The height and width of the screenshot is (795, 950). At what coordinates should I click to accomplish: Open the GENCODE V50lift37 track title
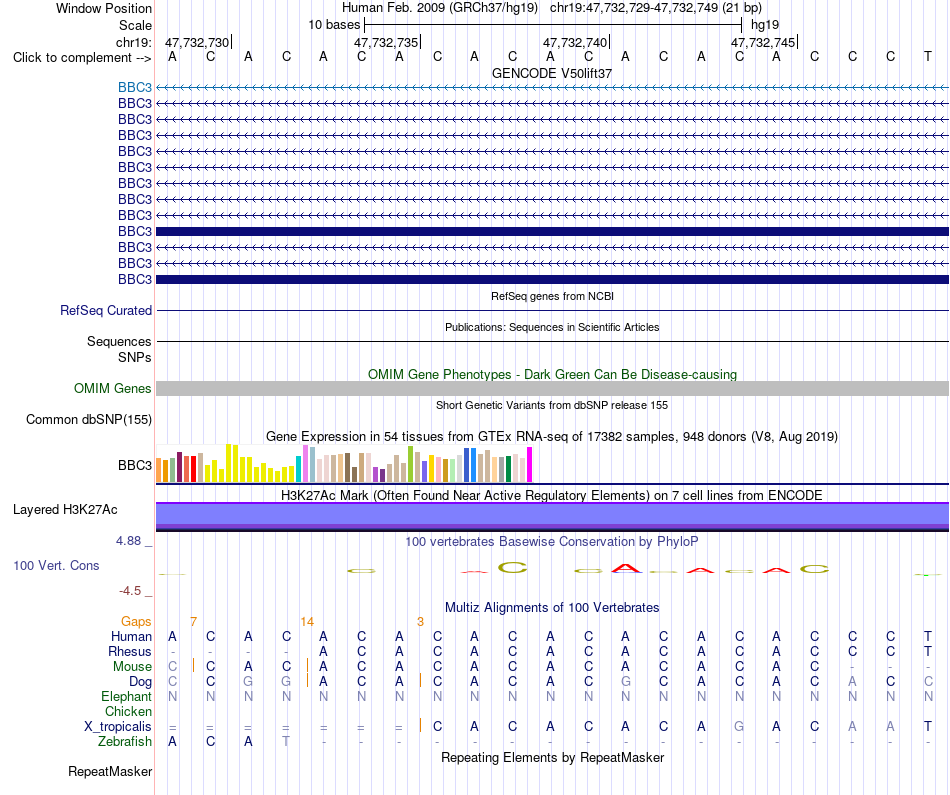tap(552, 73)
